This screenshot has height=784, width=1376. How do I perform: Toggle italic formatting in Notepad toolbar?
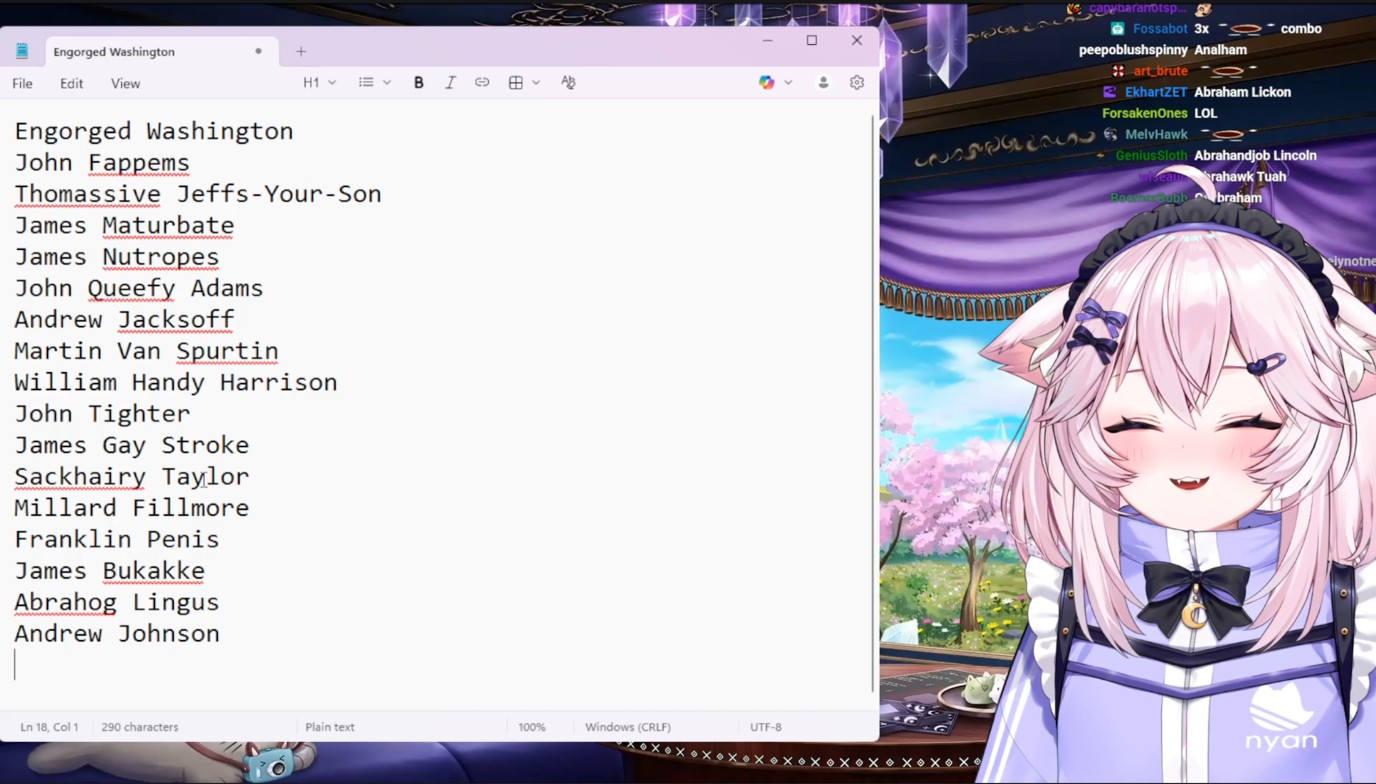click(x=450, y=83)
